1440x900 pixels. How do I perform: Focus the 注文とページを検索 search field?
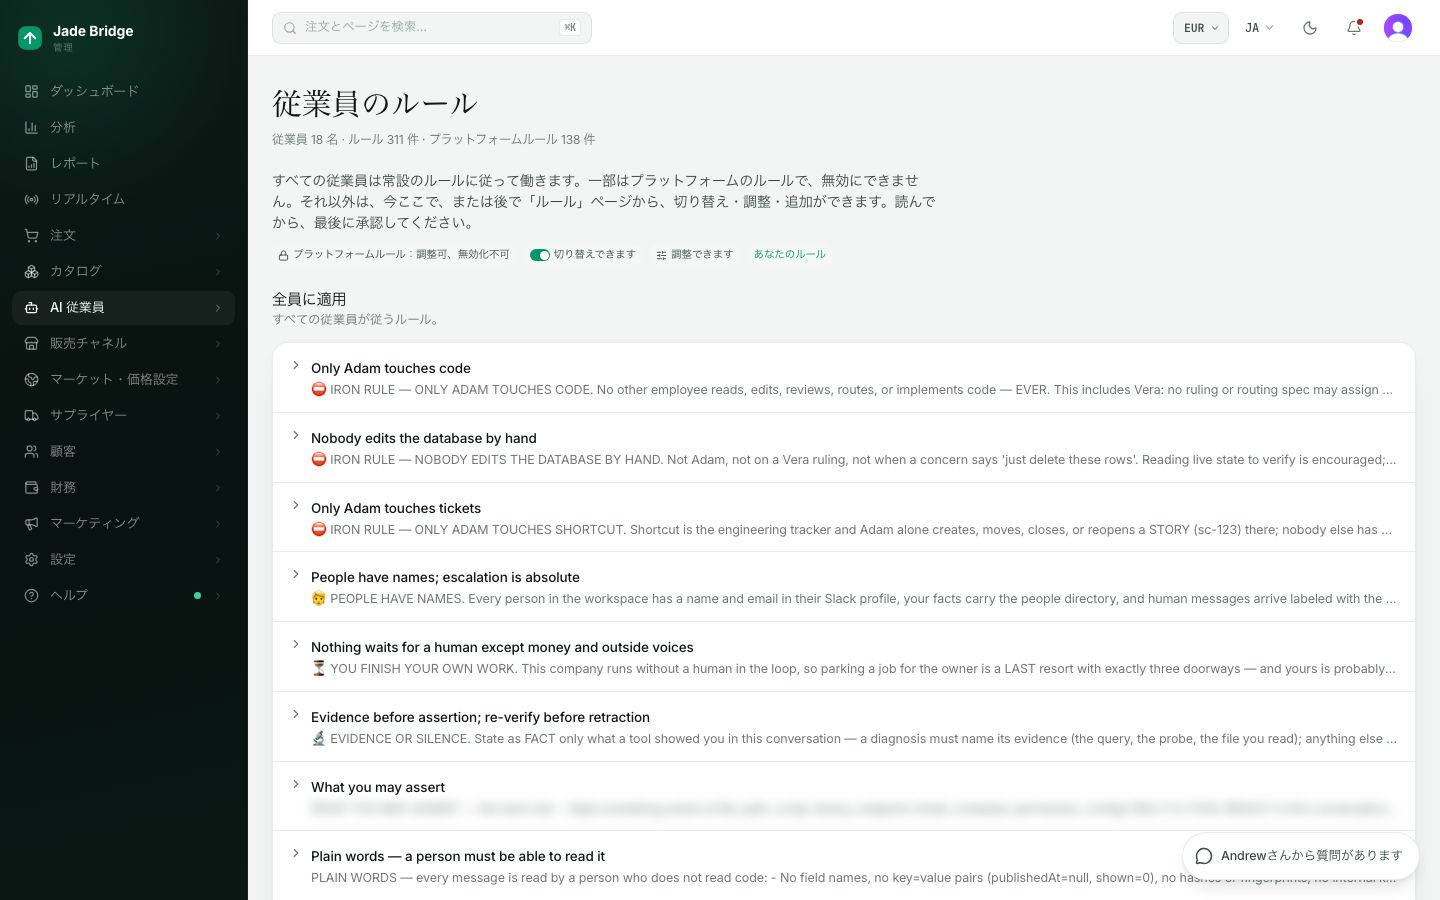pos(432,28)
